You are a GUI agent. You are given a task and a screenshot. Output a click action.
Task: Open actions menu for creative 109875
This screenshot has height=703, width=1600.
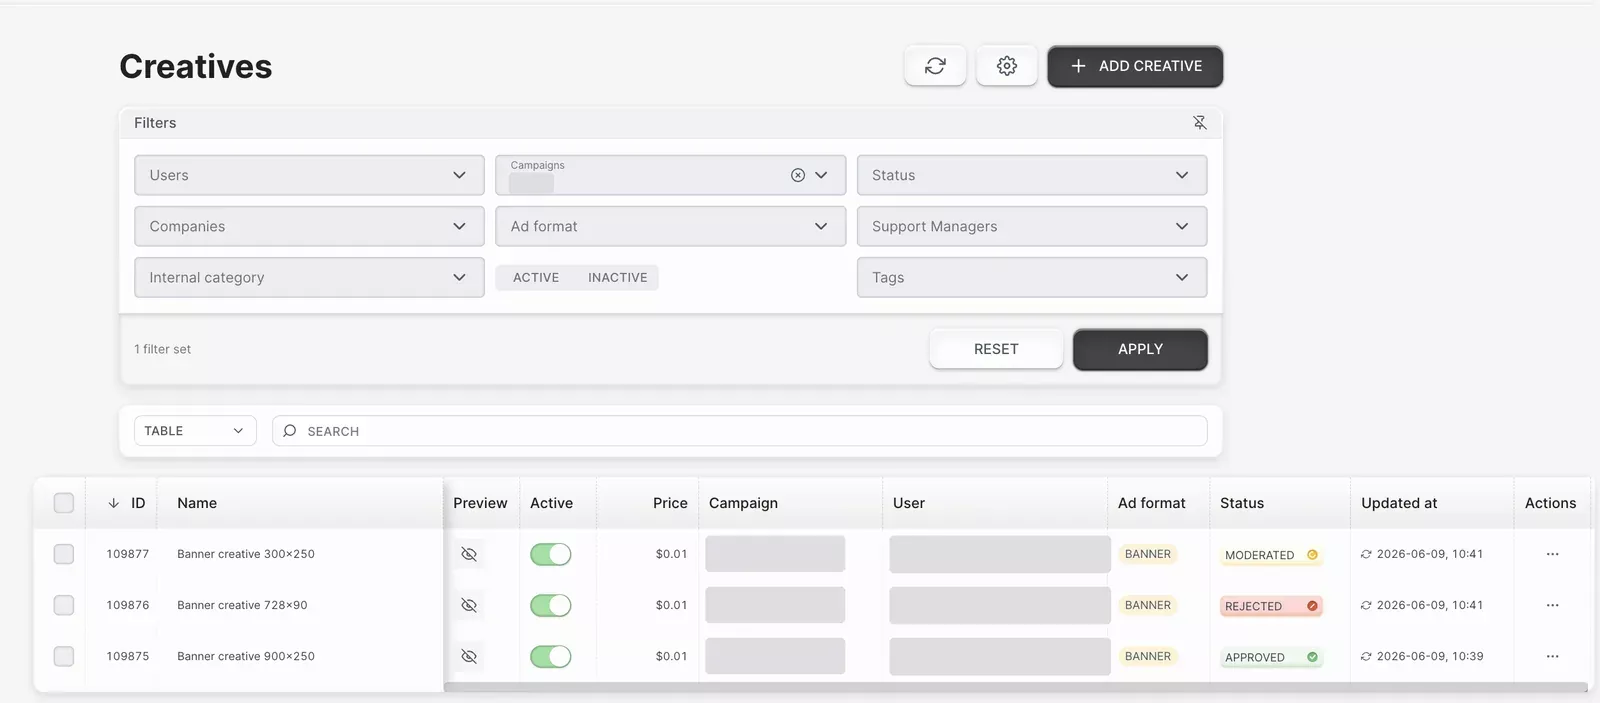(x=1552, y=656)
